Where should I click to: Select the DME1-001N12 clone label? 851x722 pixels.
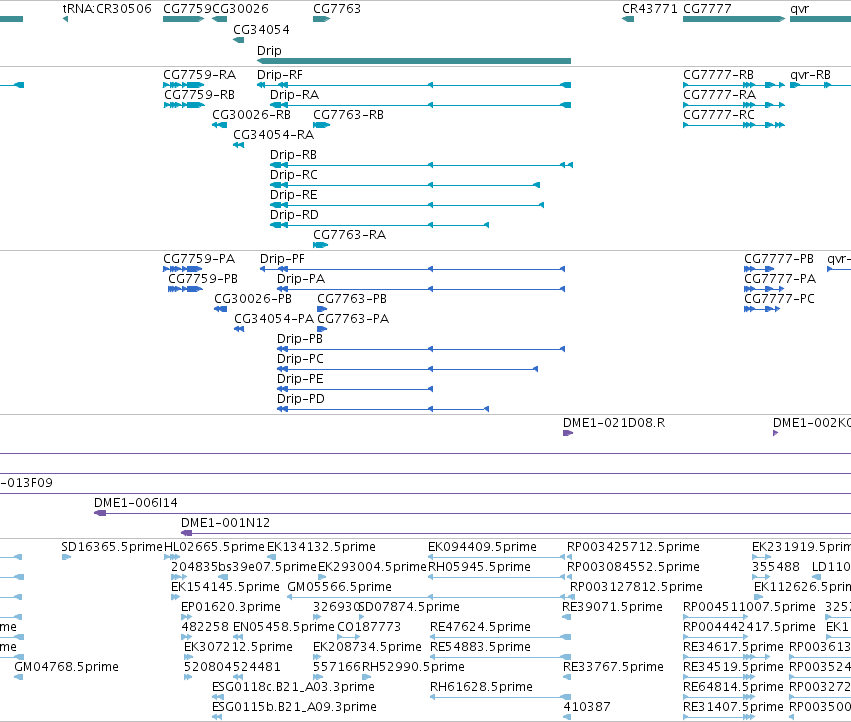coord(225,523)
